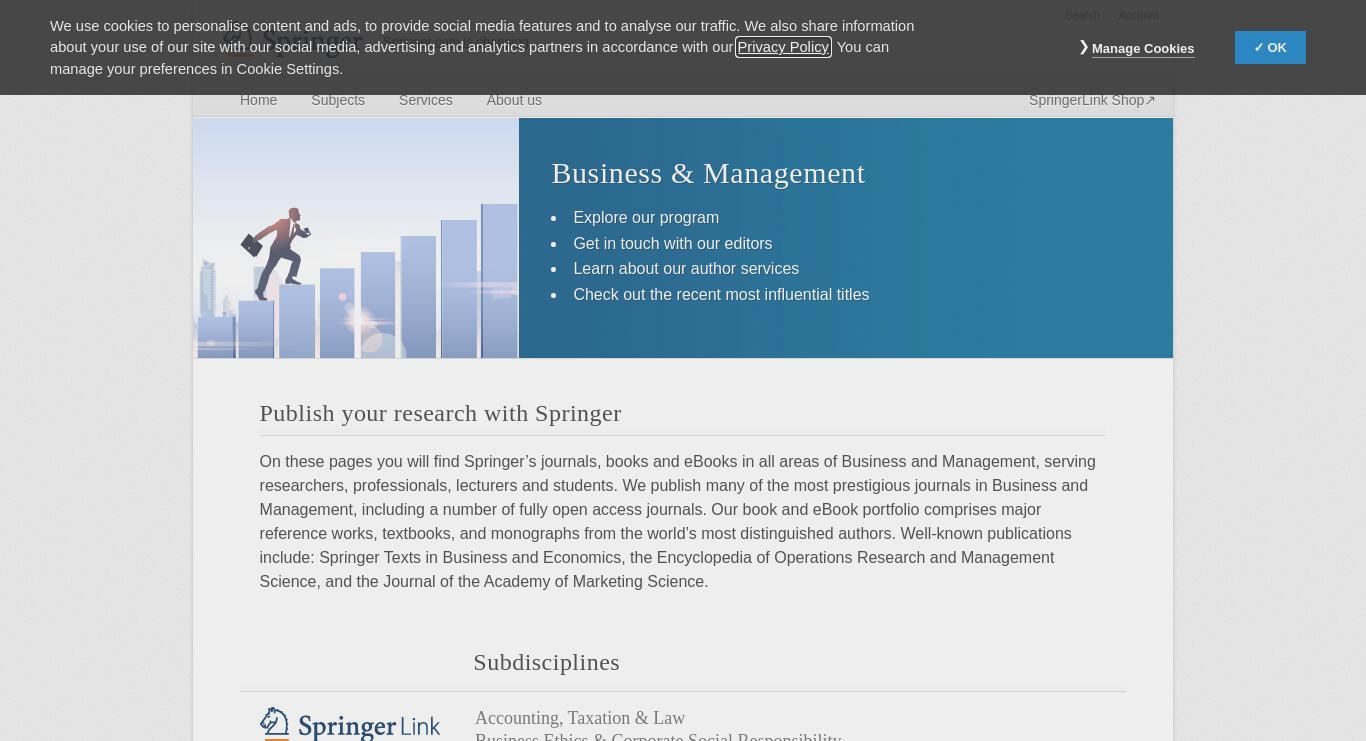
Task: Click the Springer Link logo
Action: [x=350, y=724]
